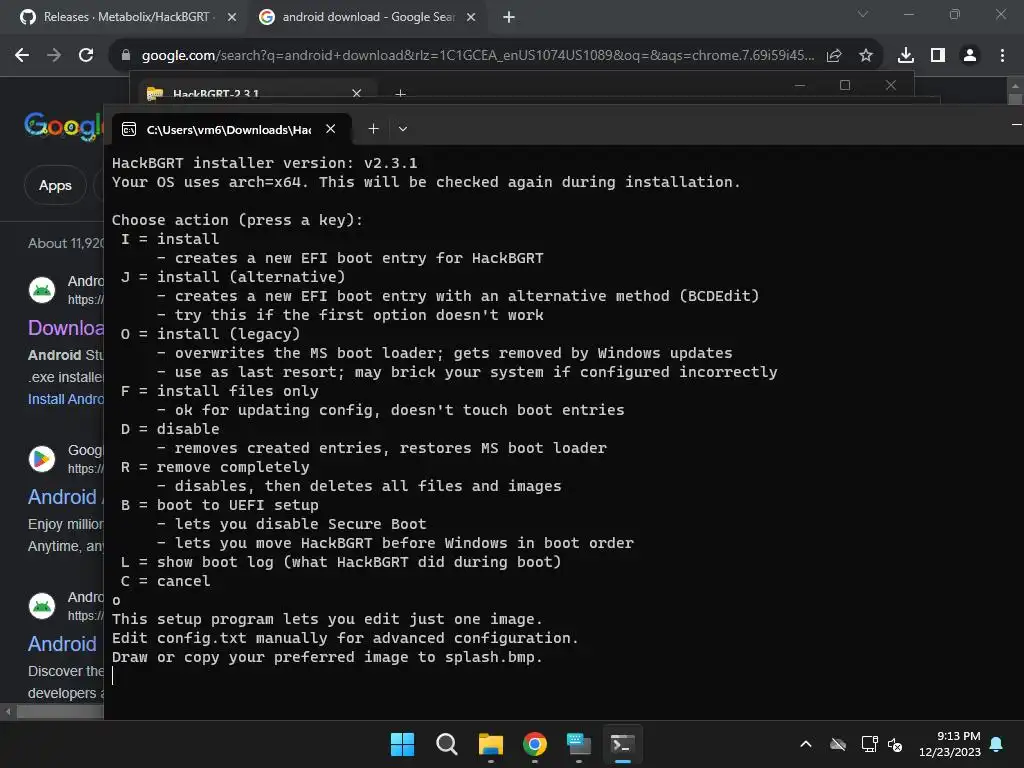Click the page vertical scrollbar up arrow
Image resolution: width=1024 pixels, height=768 pixels.
[x=1015, y=86]
